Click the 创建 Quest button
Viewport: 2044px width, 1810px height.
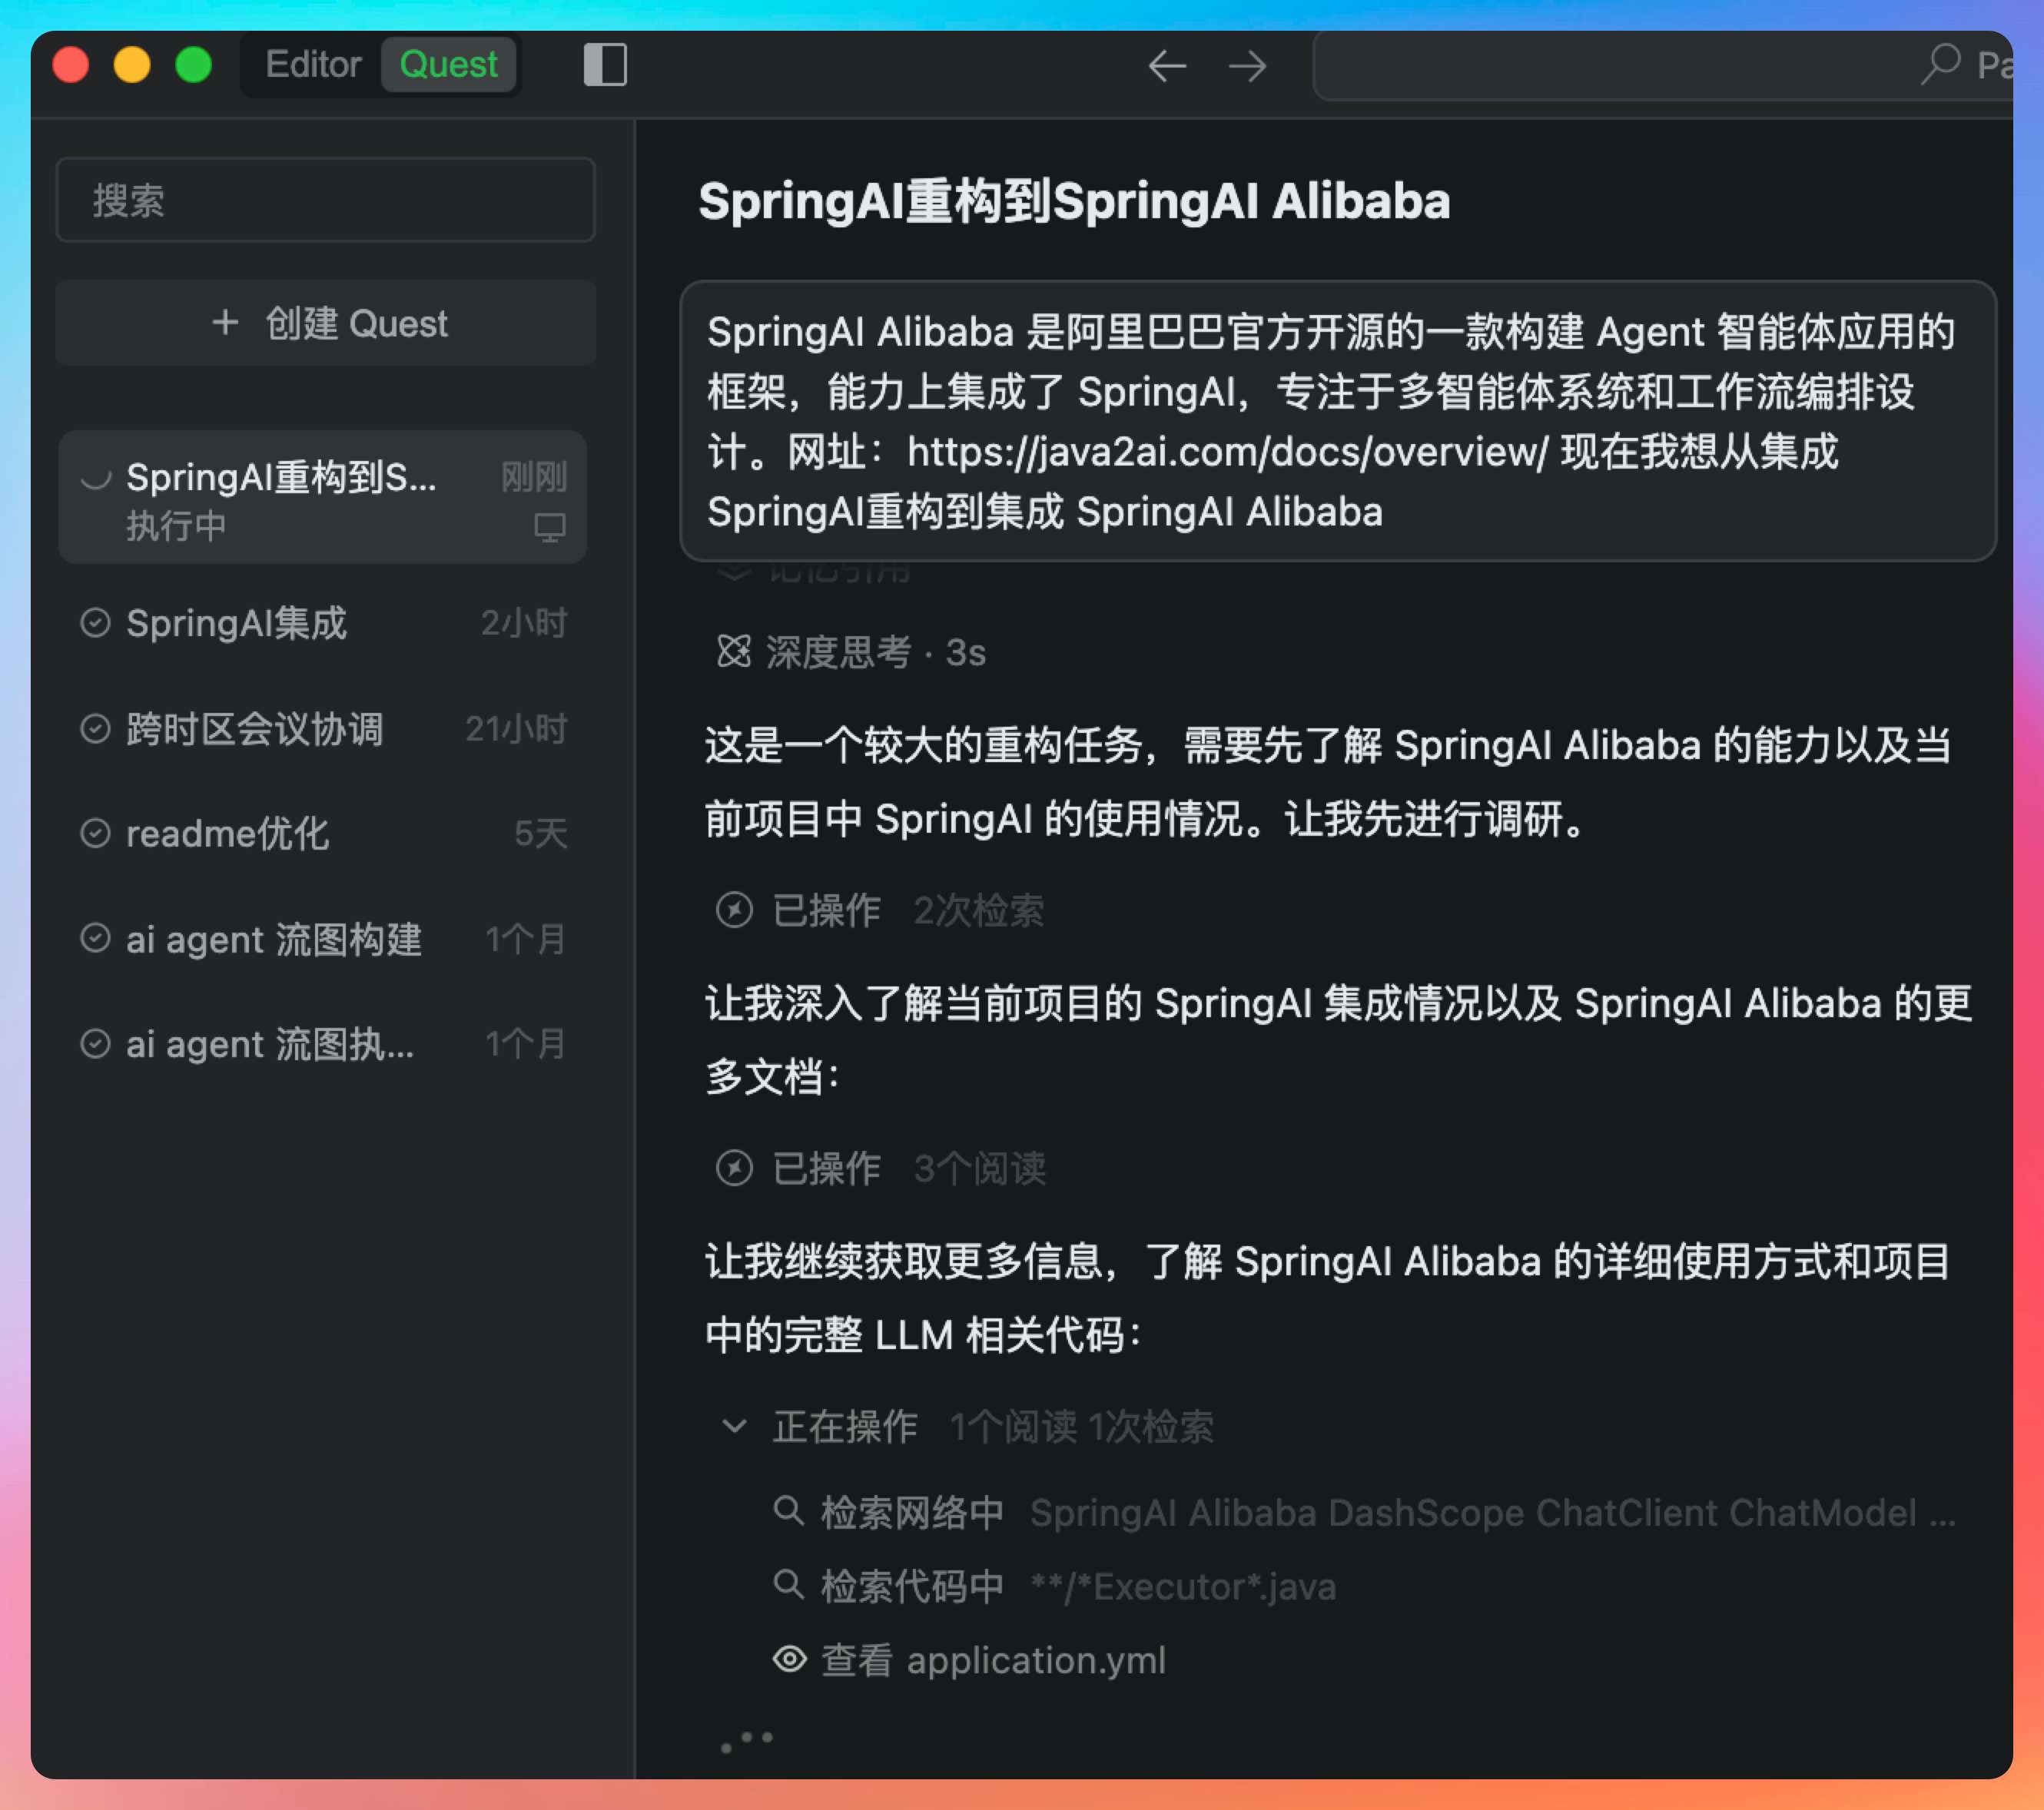point(326,323)
